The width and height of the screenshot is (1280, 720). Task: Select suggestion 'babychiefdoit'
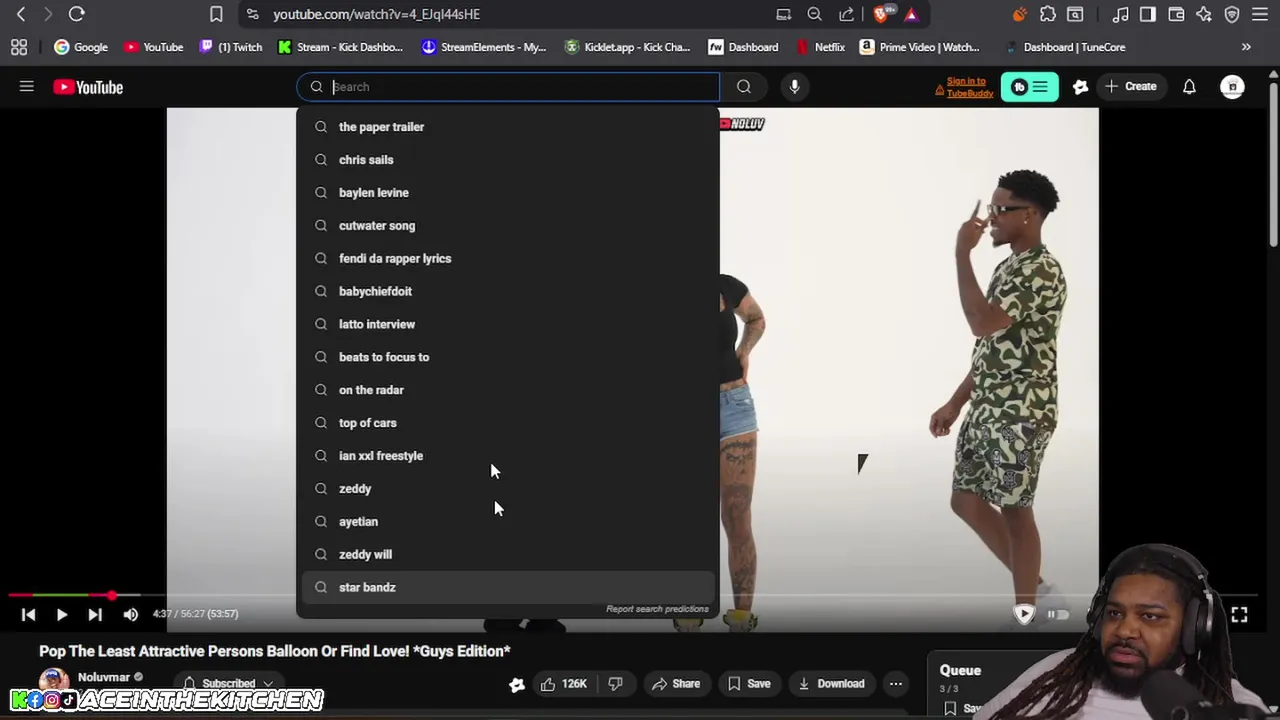(508, 291)
